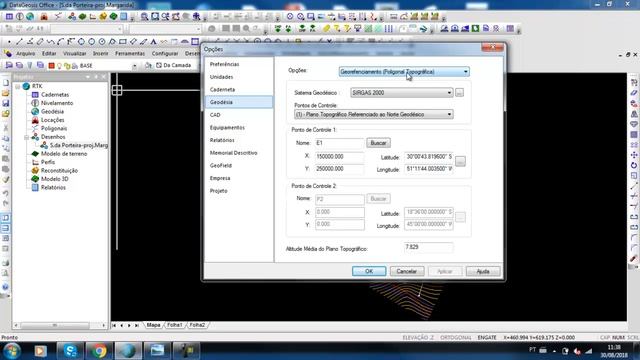
Task: Switch to the Folha1 tab
Action: click(175, 325)
